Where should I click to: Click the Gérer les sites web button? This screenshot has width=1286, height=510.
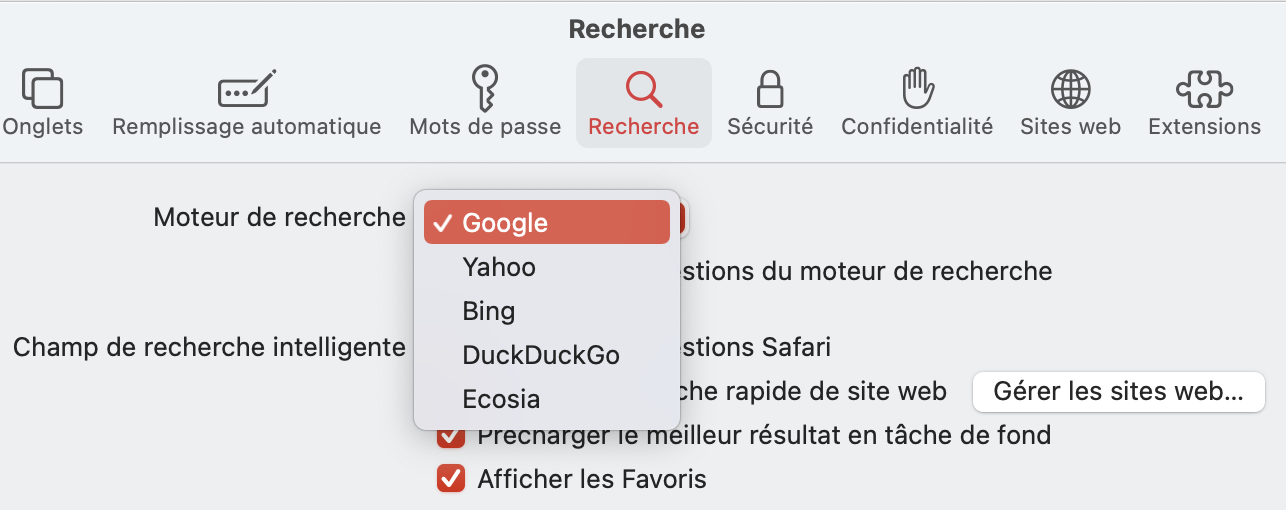click(1118, 392)
